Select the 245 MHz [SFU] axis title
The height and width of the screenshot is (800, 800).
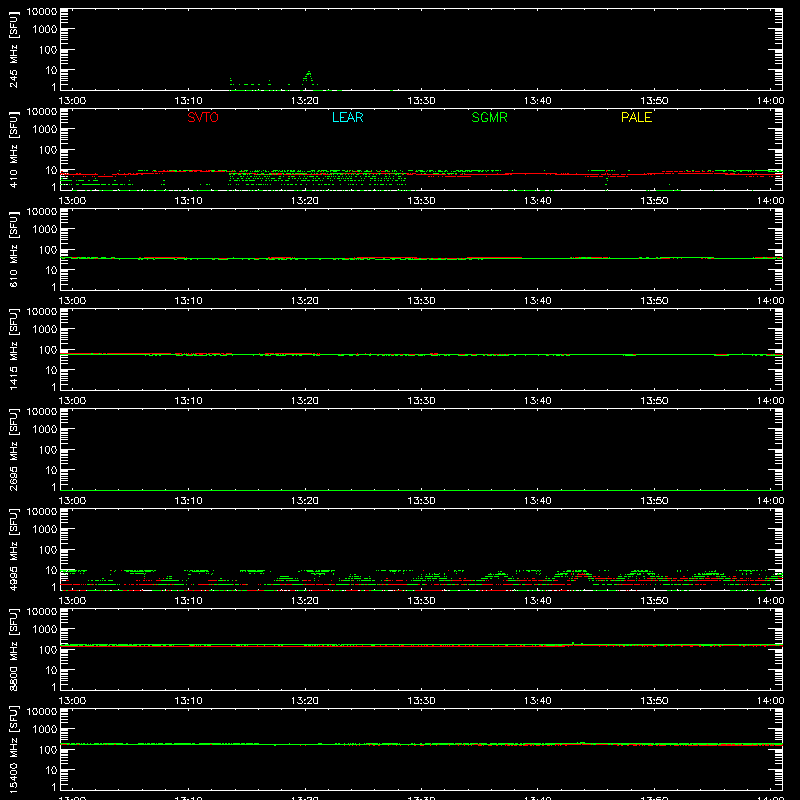13,49
